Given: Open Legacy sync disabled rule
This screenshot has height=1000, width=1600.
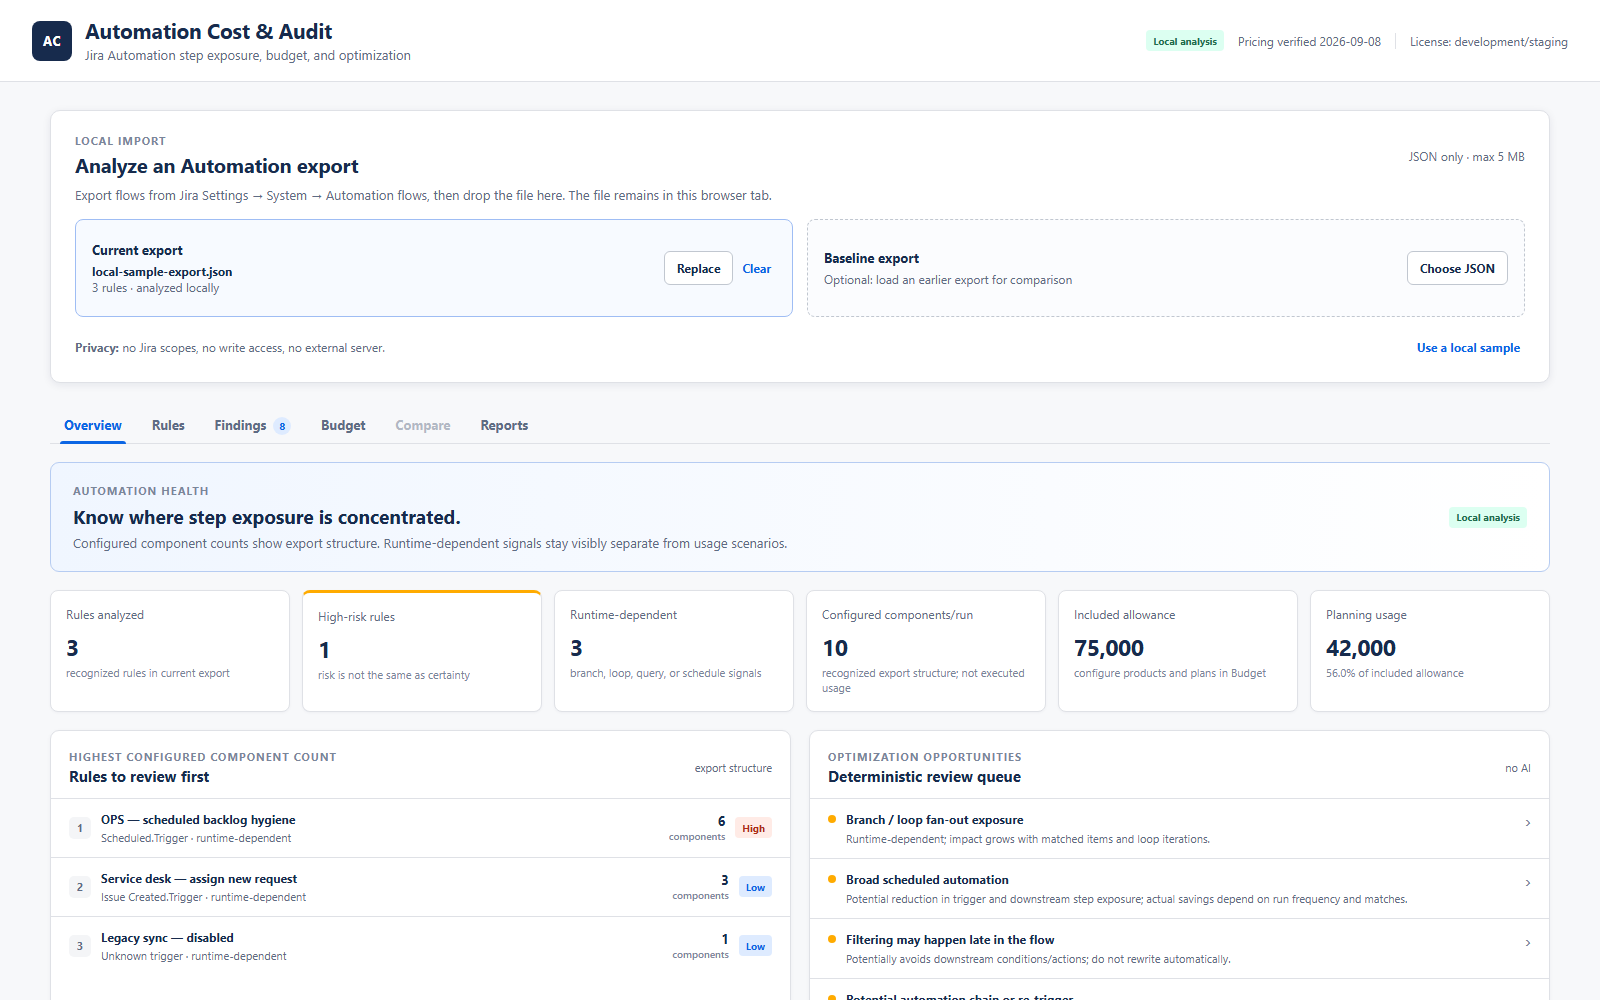Looking at the screenshot, I should coord(420,946).
